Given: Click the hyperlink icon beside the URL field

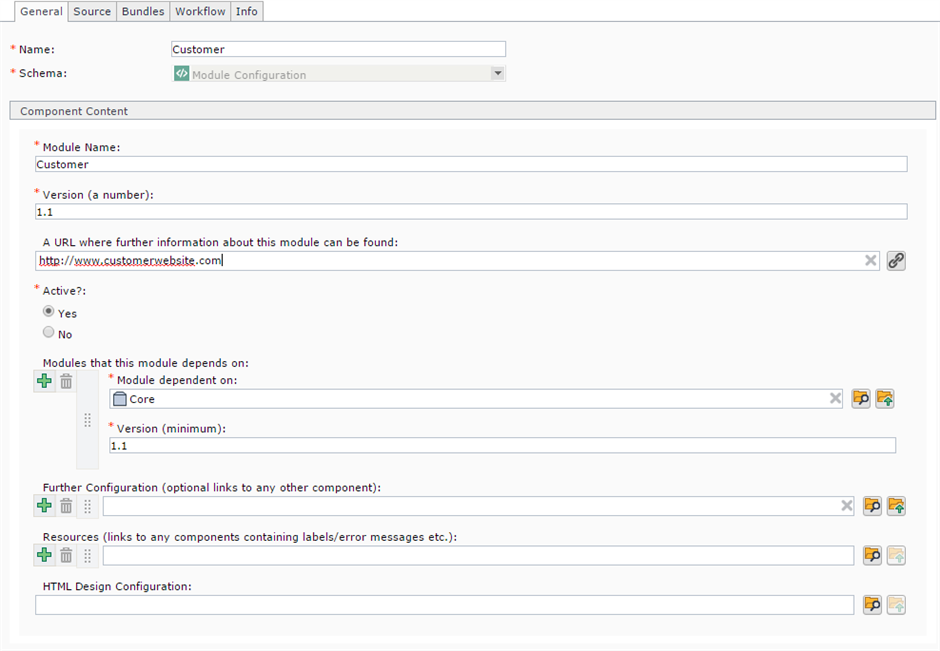Looking at the screenshot, I should [896, 261].
